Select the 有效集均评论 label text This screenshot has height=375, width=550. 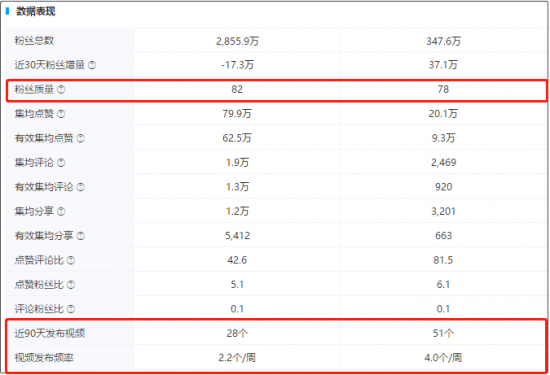coord(44,187)
